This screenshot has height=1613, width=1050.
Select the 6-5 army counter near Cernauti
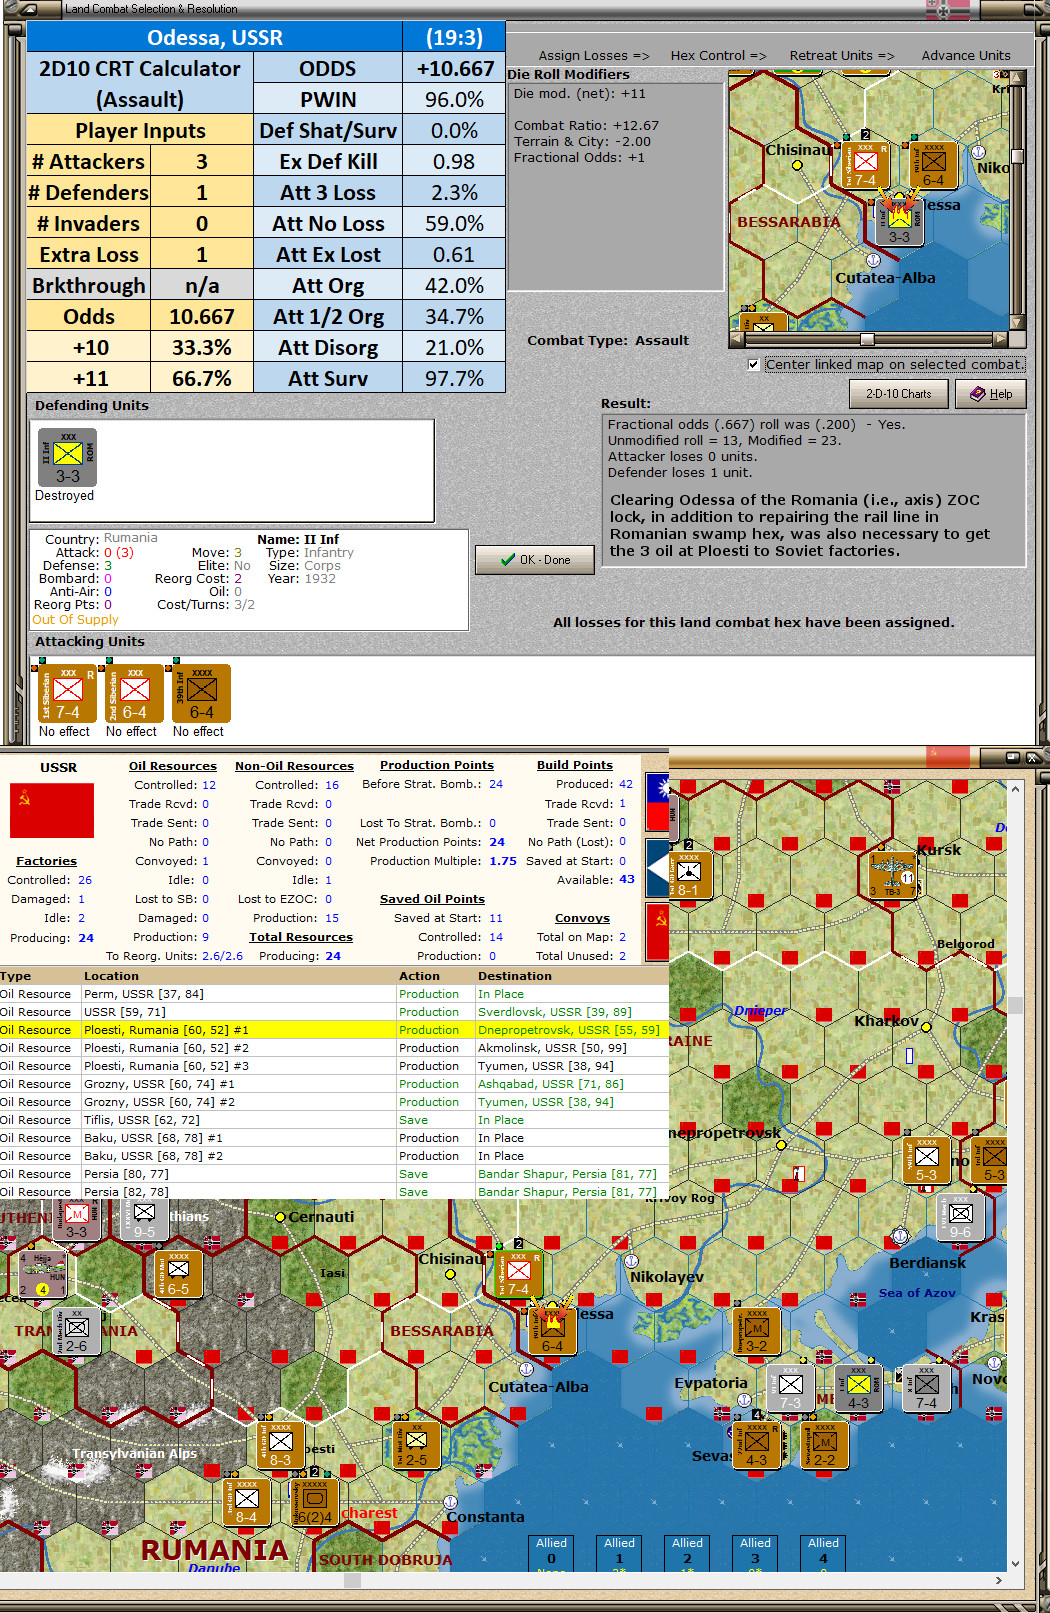tap(178, 1274)
